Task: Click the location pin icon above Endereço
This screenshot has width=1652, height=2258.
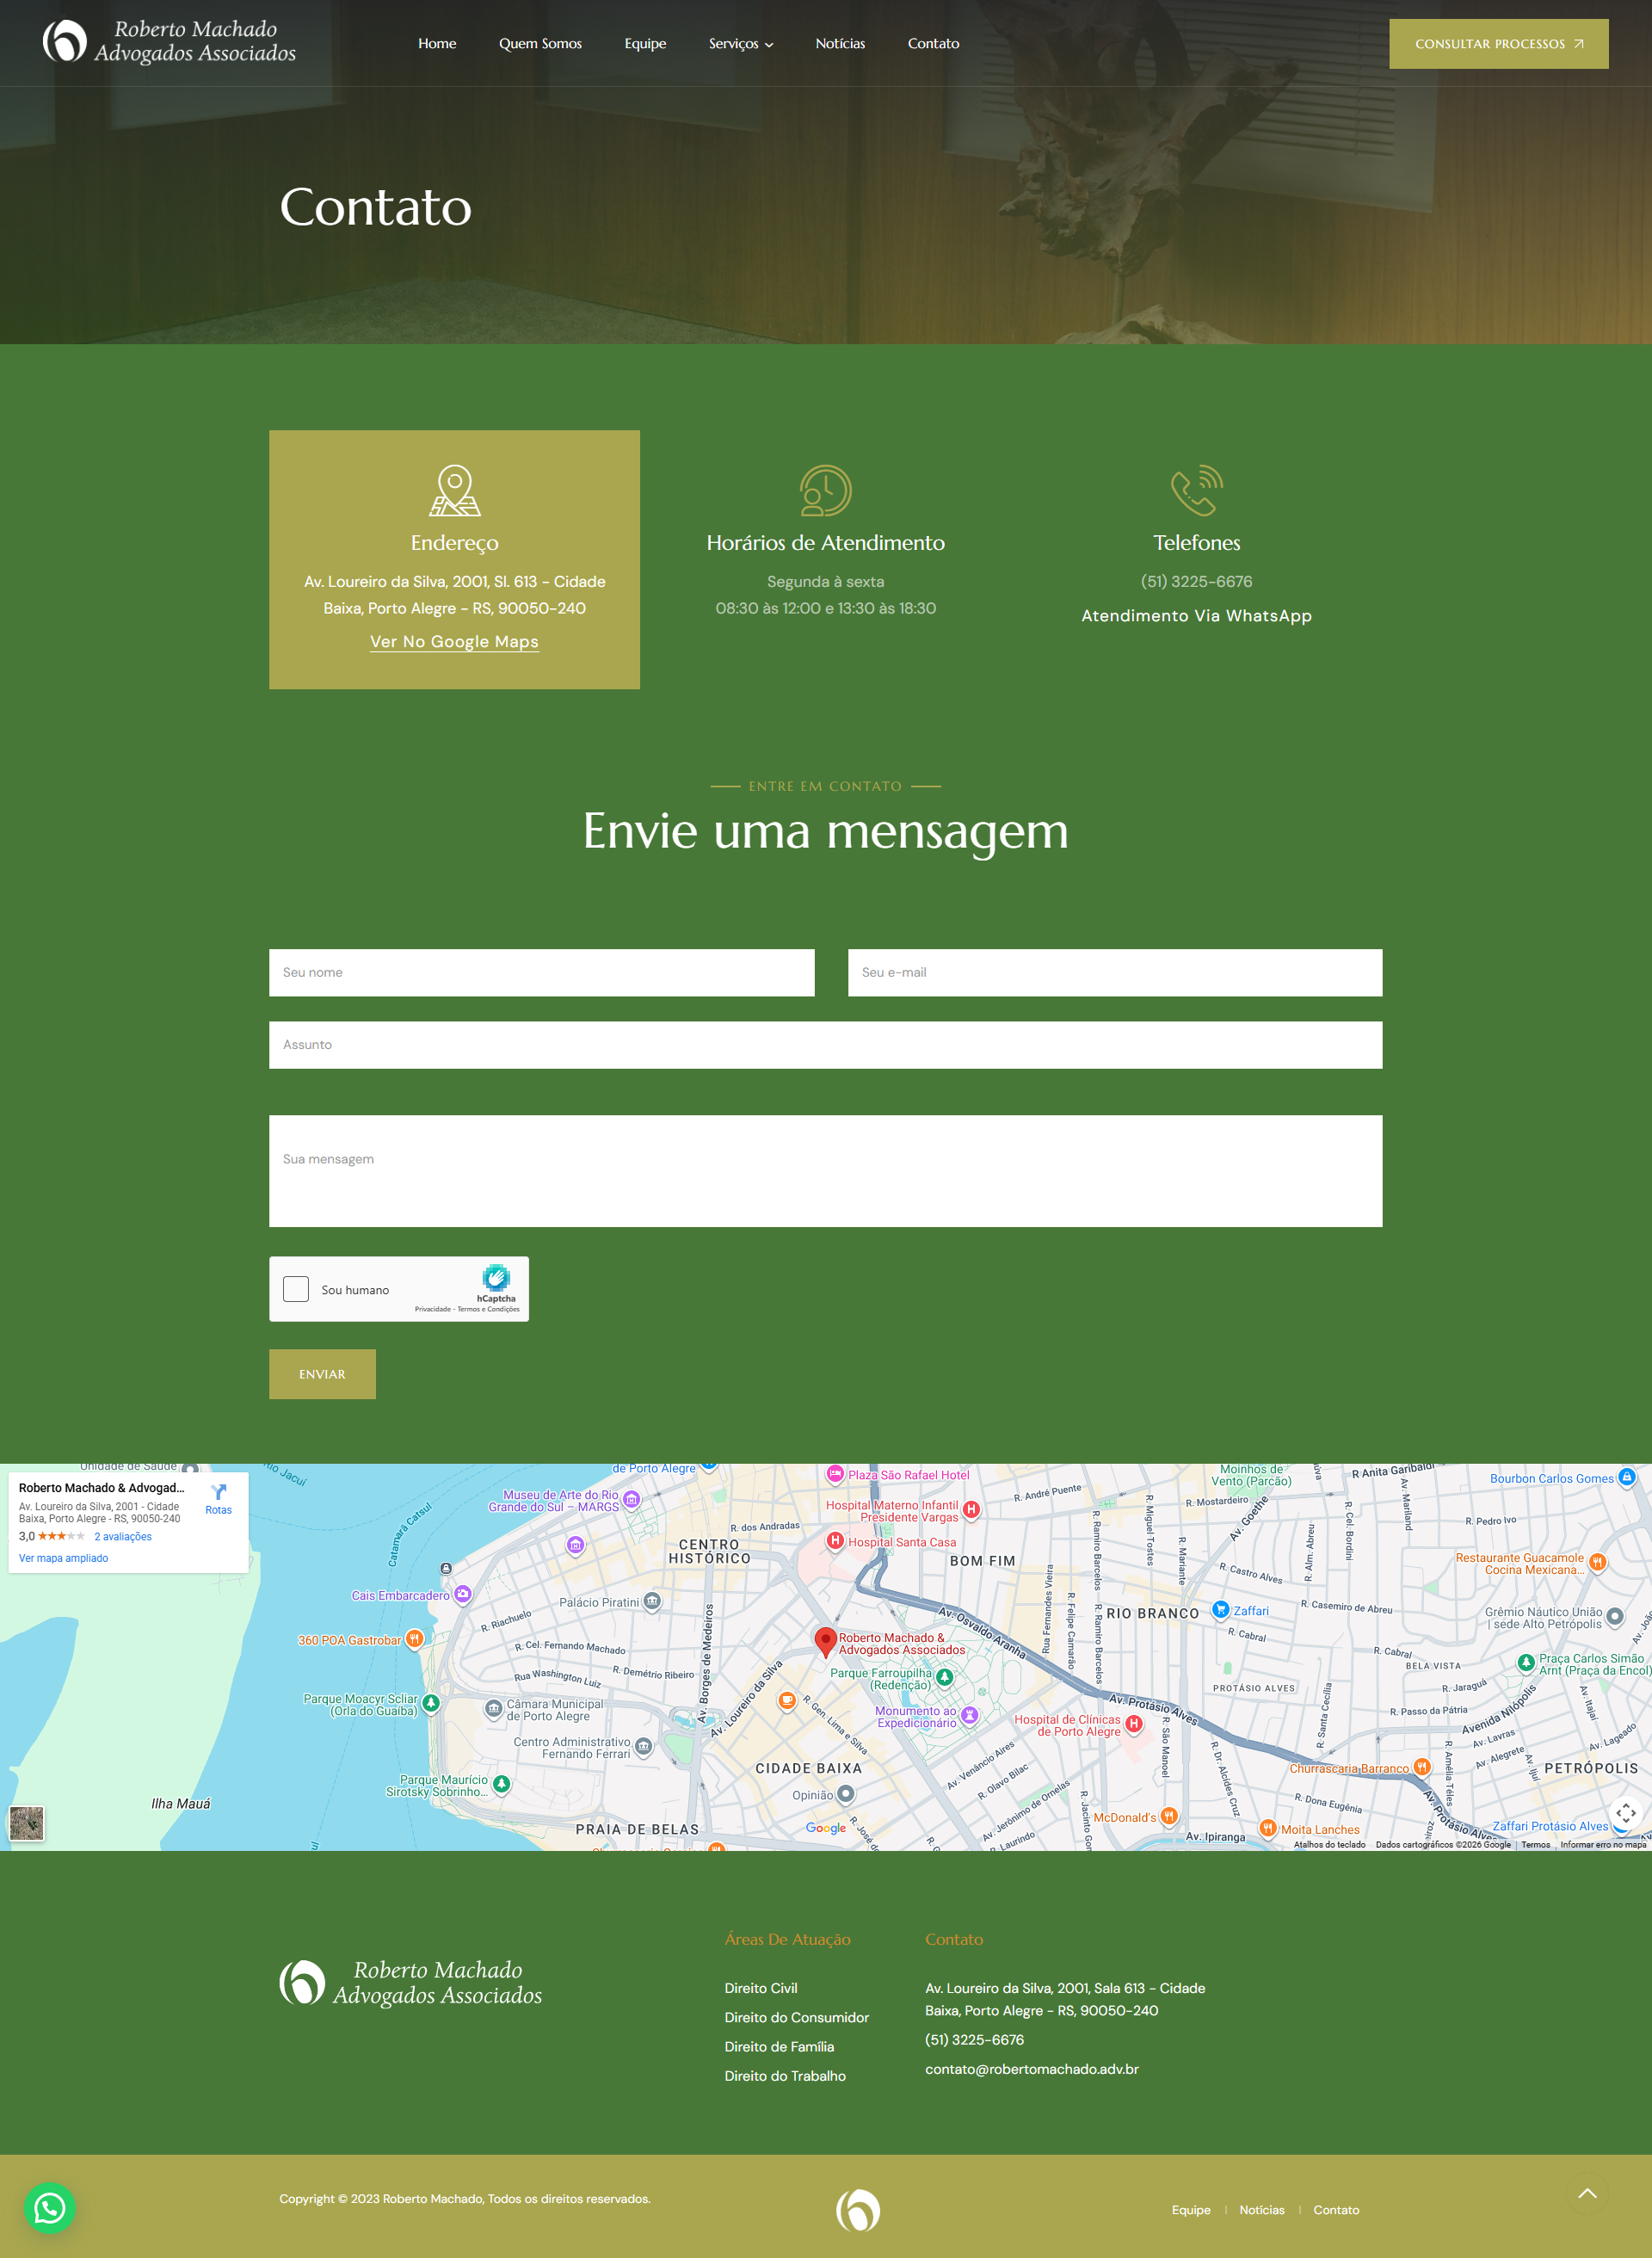Action: point(454,491)
